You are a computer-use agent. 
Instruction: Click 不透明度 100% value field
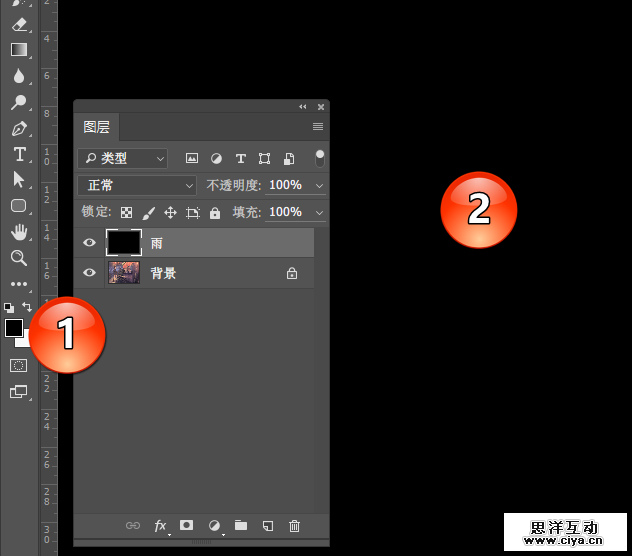[287, 185]
